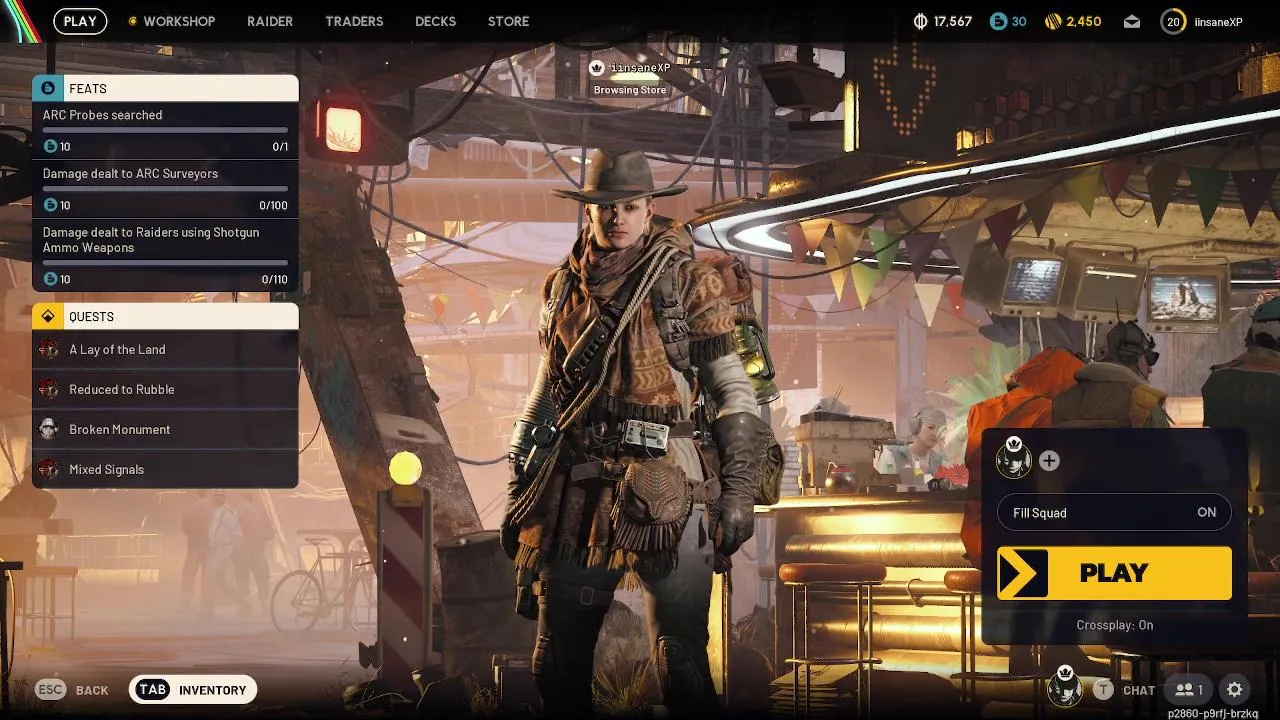The image size is (1280, 720).
Task: Click the Workshop notification dot
Action: (x=132, y=21)
